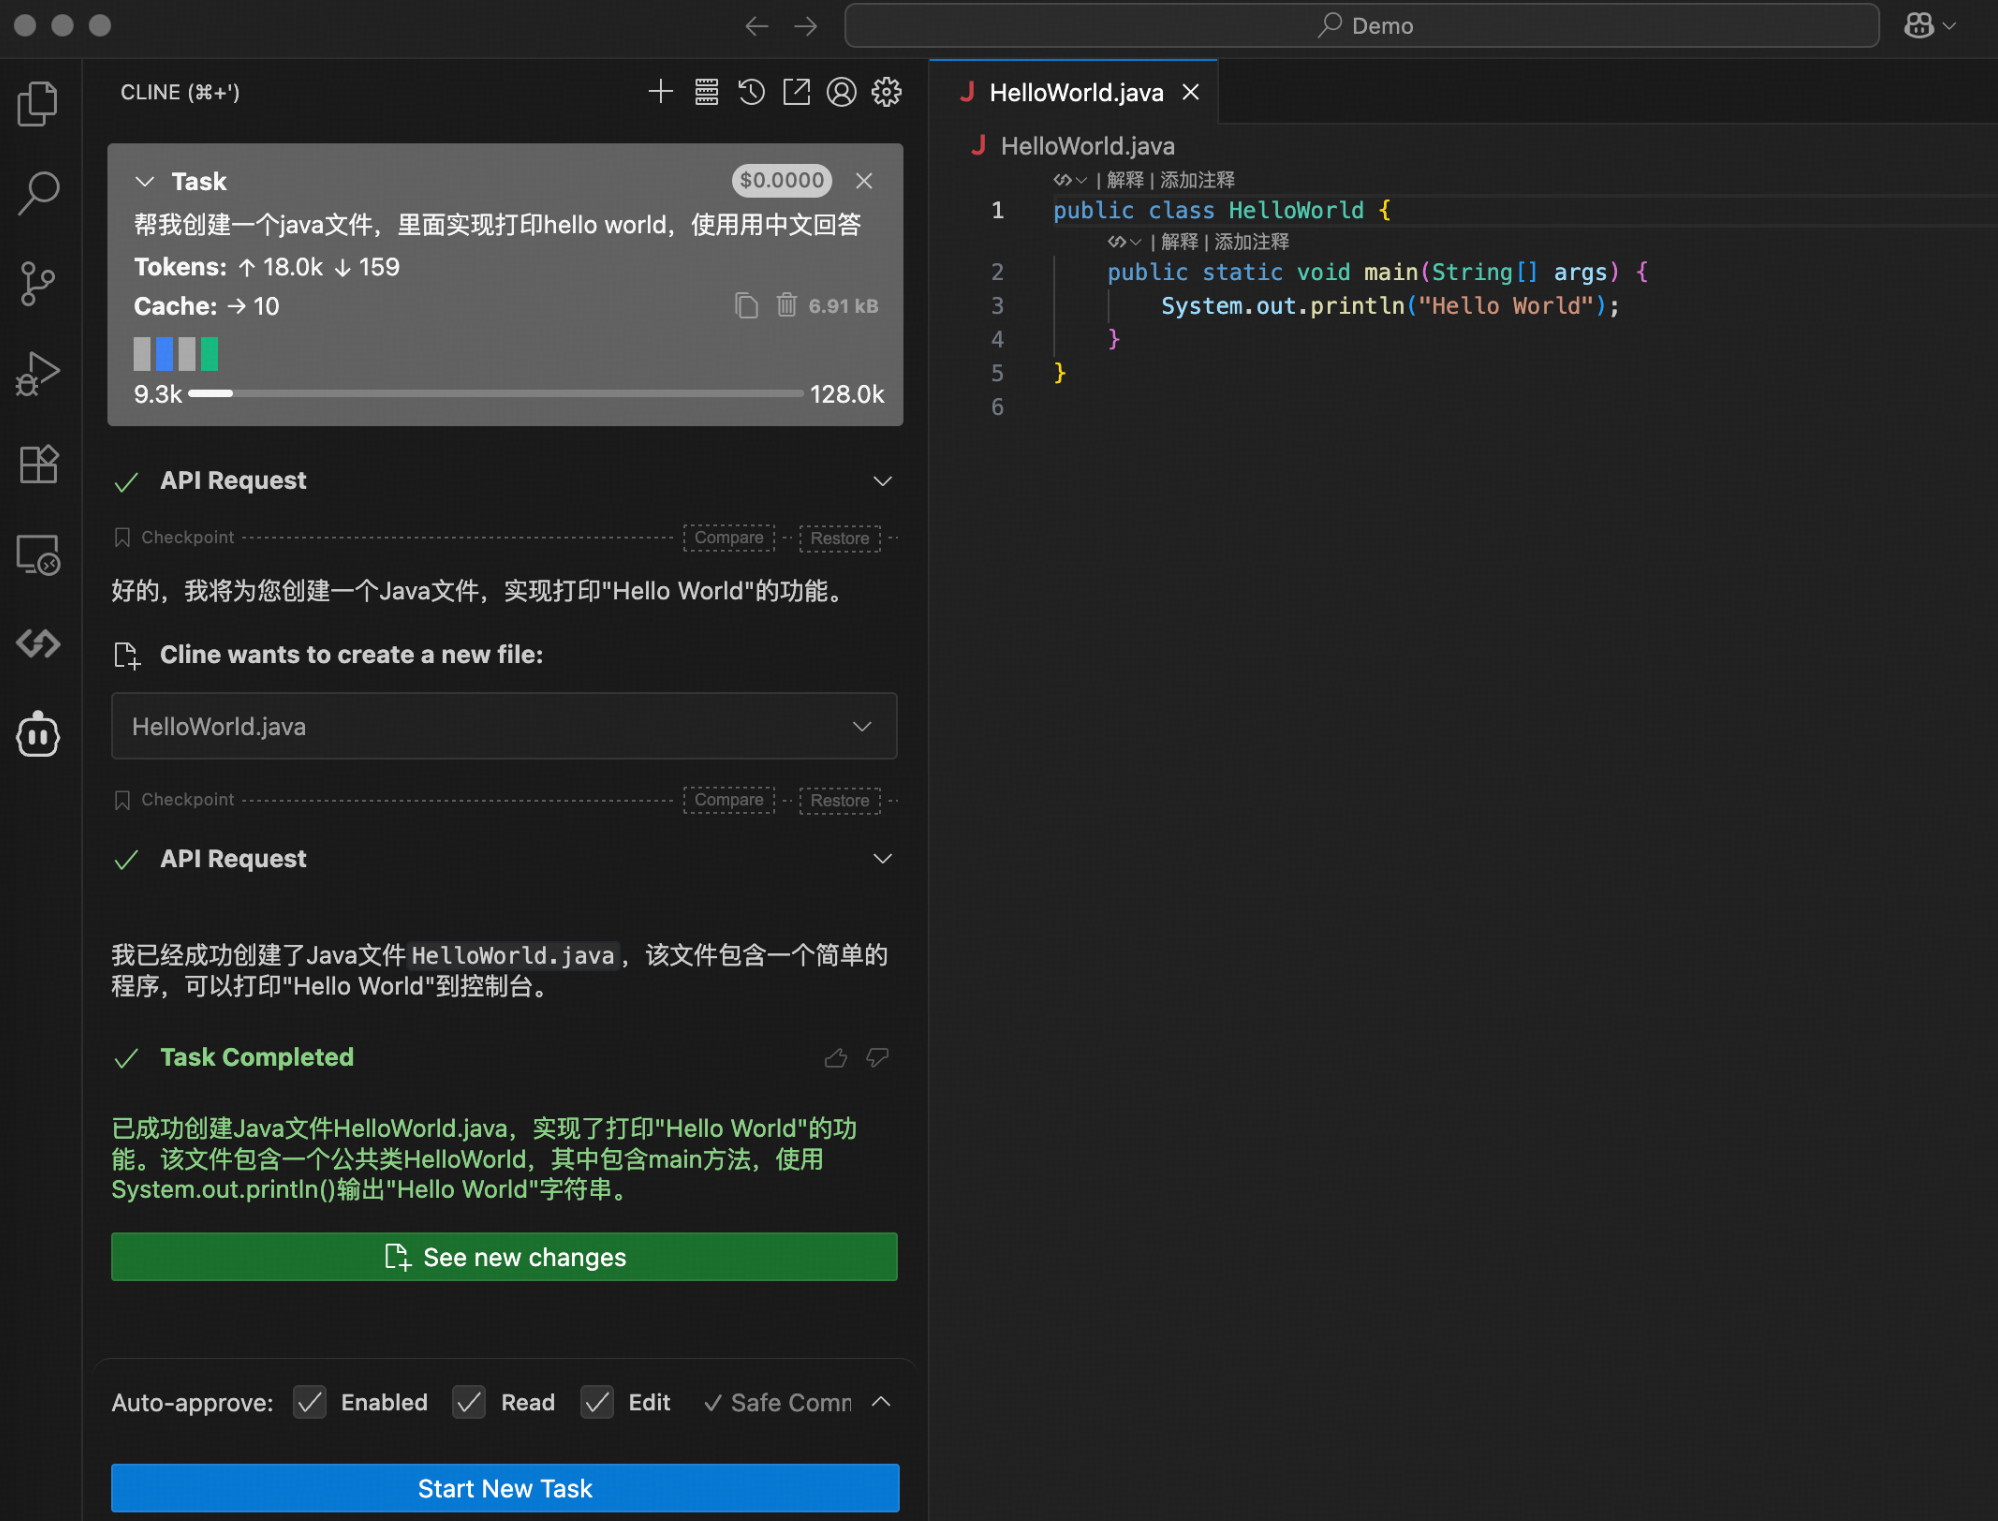Click the plus icon for new task
Screen dimensions: 1998x1521
[x=660, y=92]
